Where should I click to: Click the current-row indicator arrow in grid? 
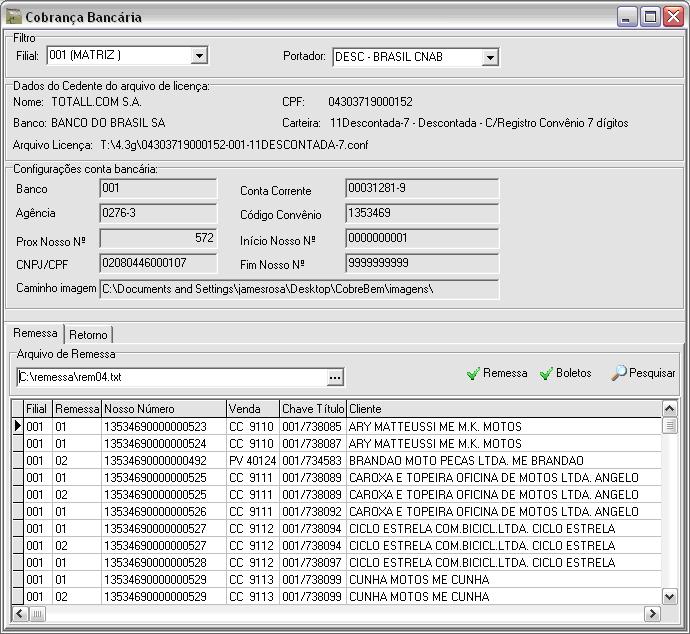coord(18,426)
